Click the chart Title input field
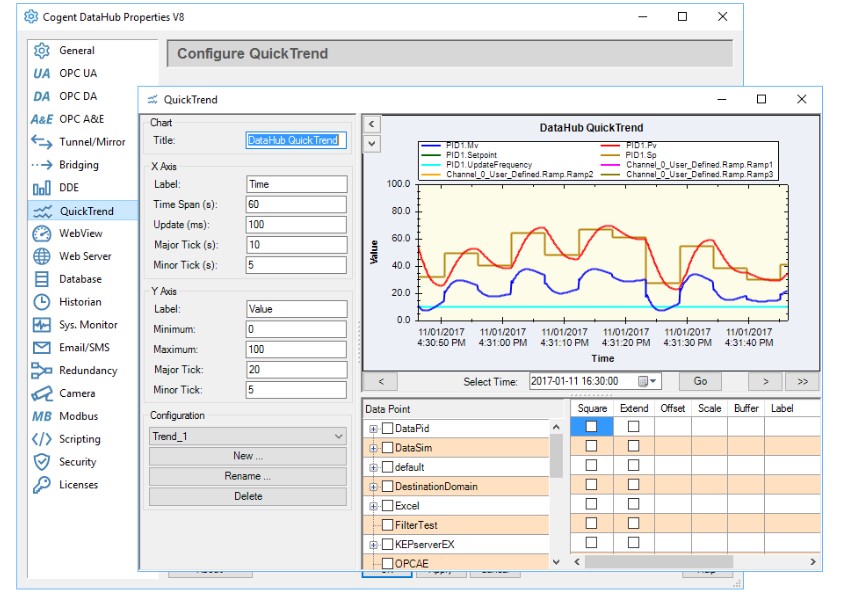841x596 pixels. 297,141
